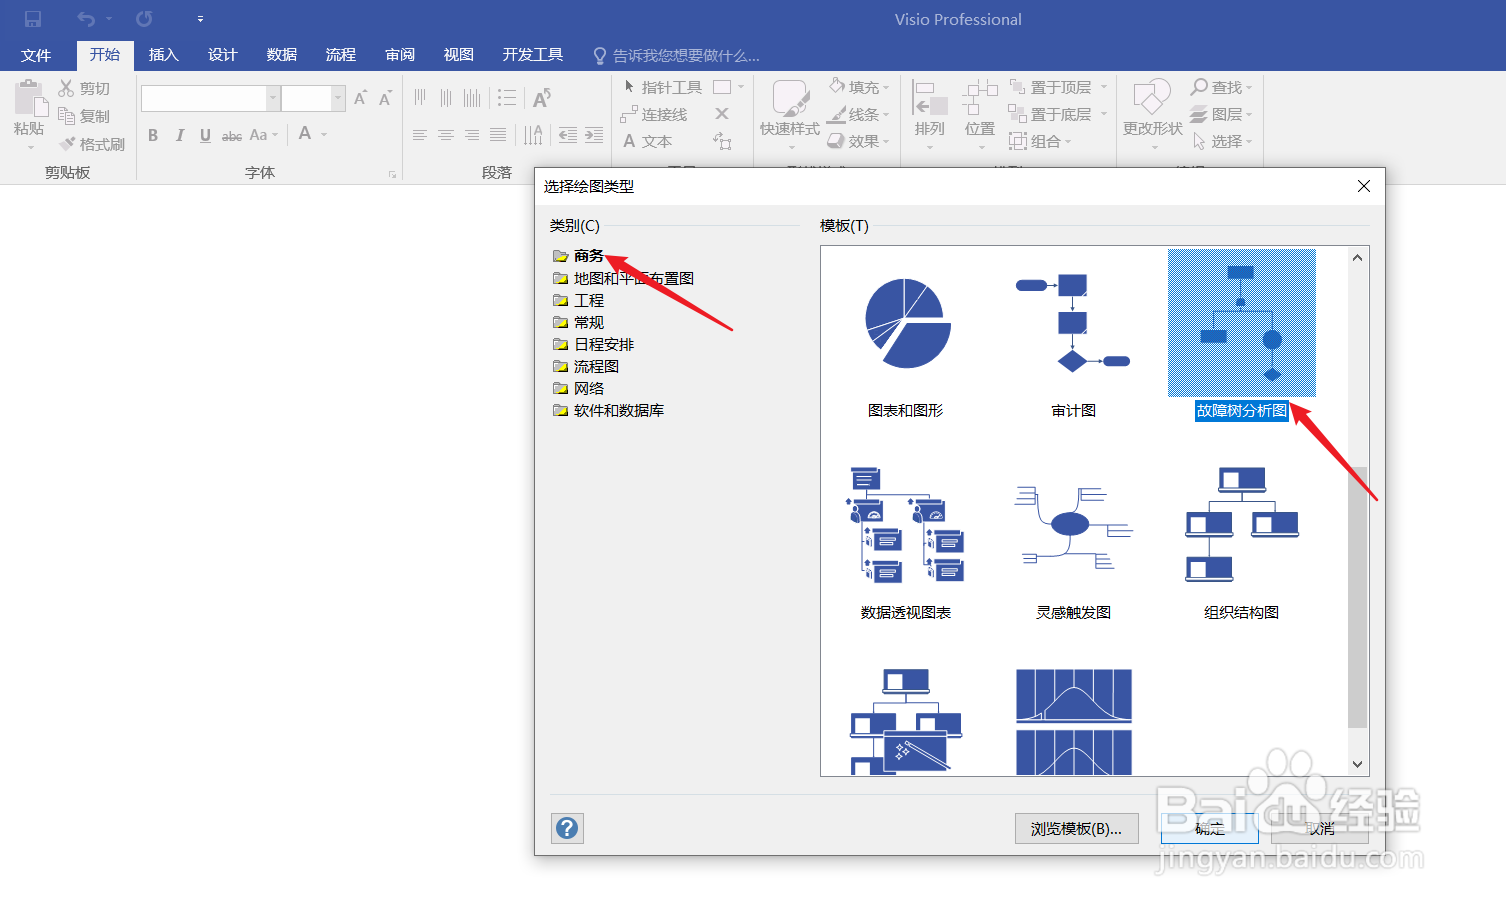The height and width of the screenshot is (909, 1506).
Task: Toggle strikethrough abc formatting
Action: coord(232,135)
